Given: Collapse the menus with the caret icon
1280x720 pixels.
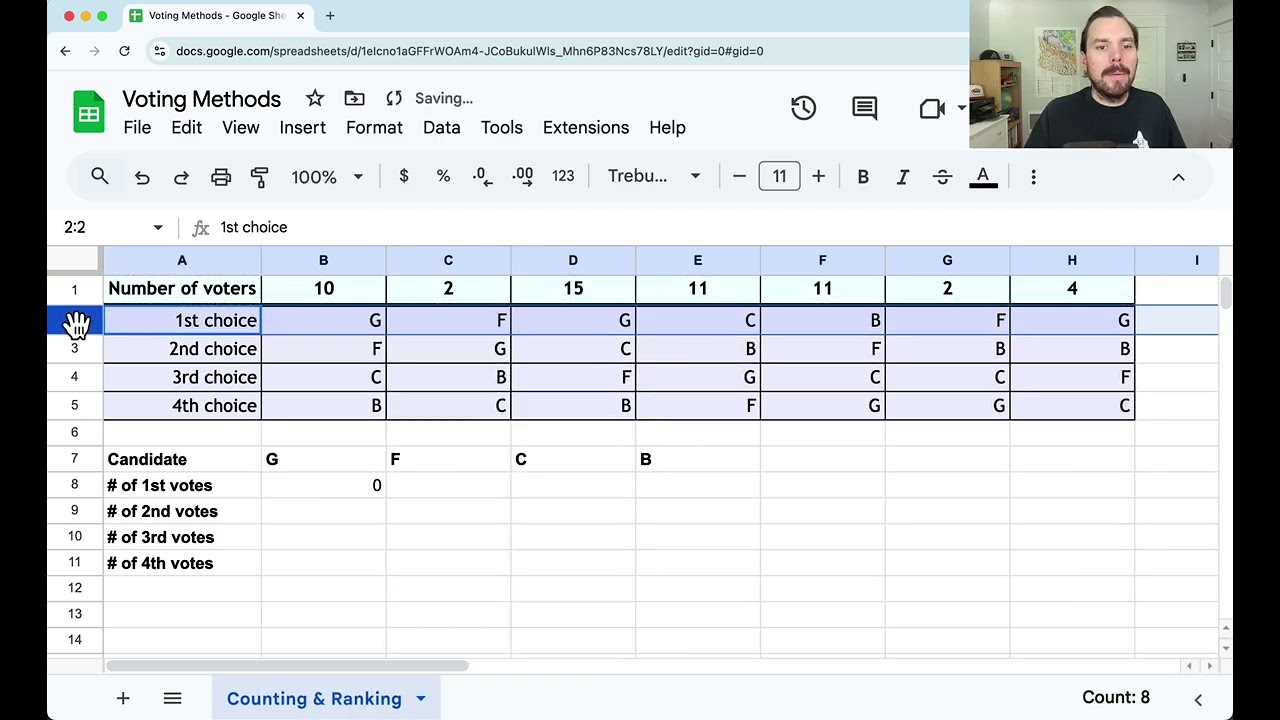Looking at the screenshot, I should coord(1178,177).
